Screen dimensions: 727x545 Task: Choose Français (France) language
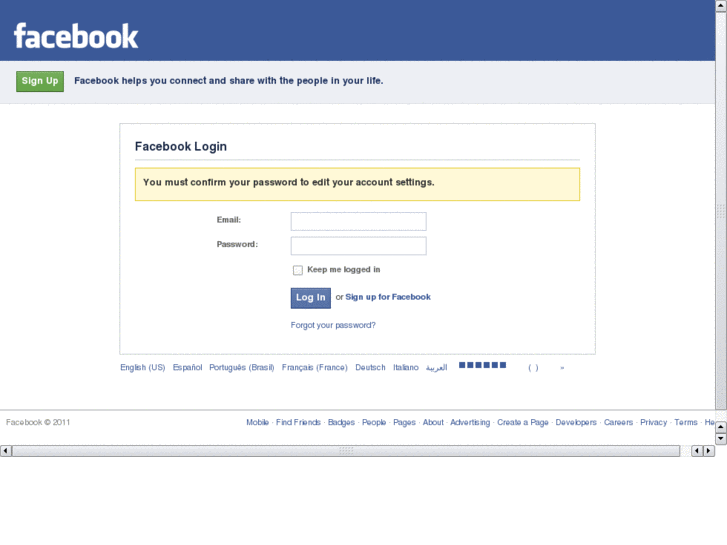314,367
